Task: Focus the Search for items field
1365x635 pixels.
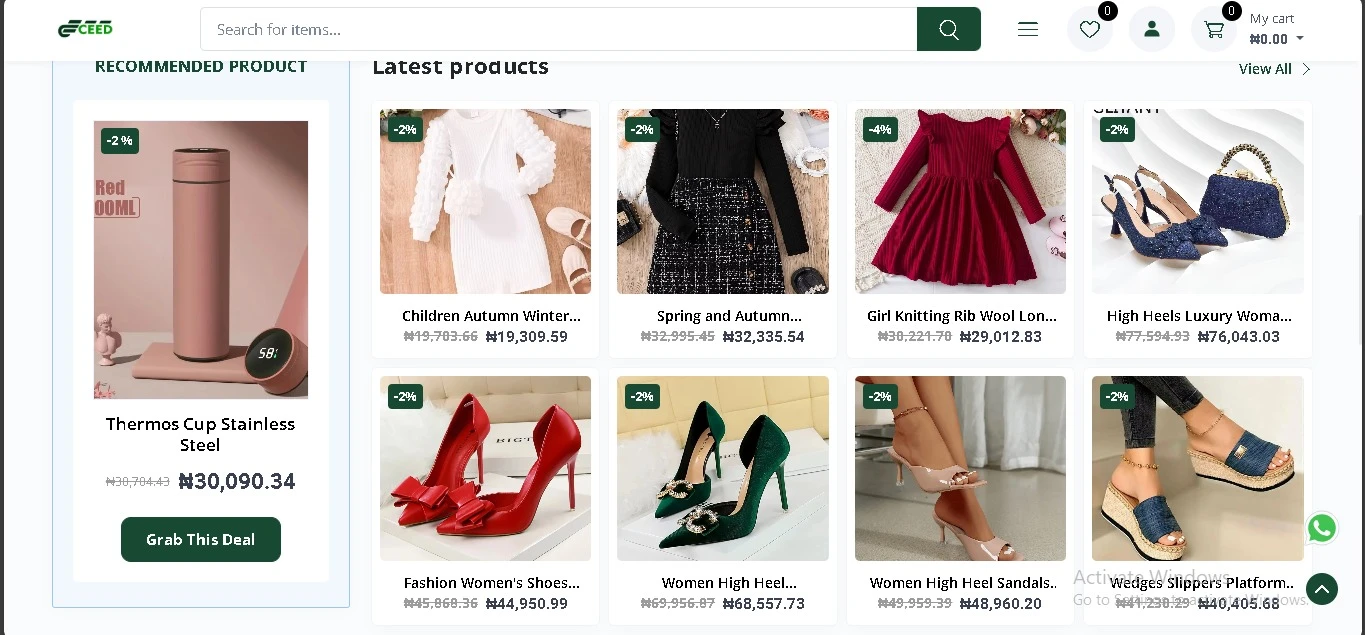Action: 558,29
